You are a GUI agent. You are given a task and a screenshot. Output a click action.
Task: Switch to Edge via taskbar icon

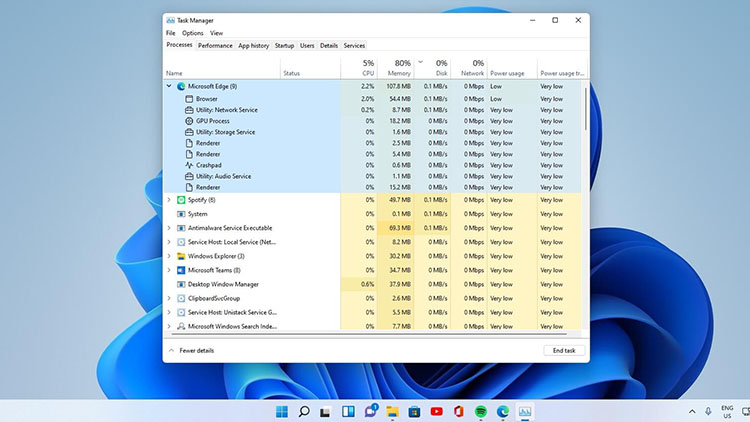tap(503, 411)
